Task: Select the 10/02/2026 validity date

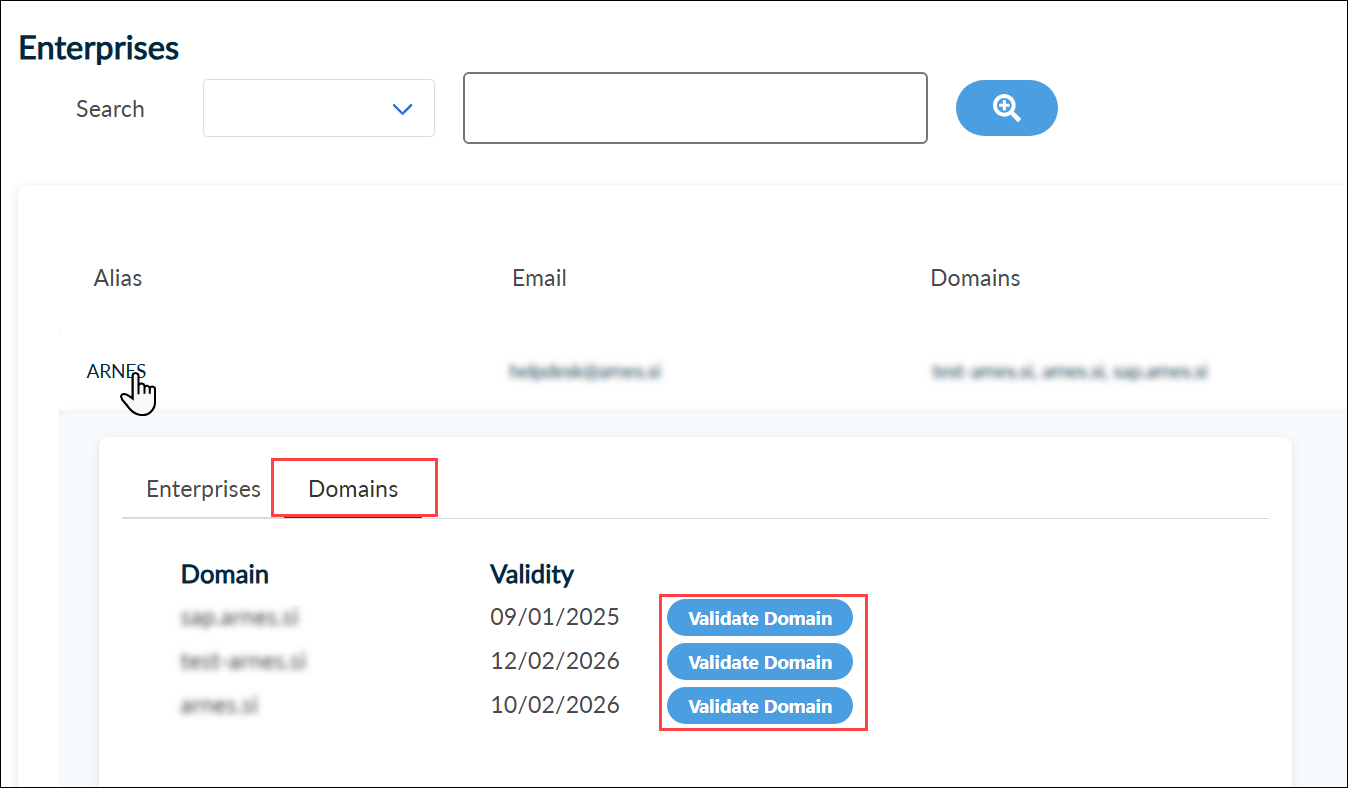Action: [555, 705]
